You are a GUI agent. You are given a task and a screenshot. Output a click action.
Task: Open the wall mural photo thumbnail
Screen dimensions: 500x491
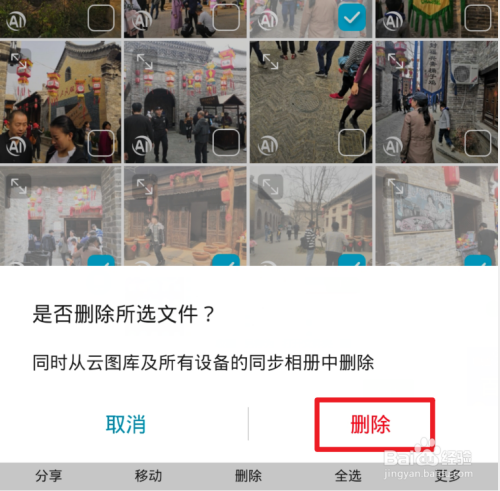coord(437,216)
